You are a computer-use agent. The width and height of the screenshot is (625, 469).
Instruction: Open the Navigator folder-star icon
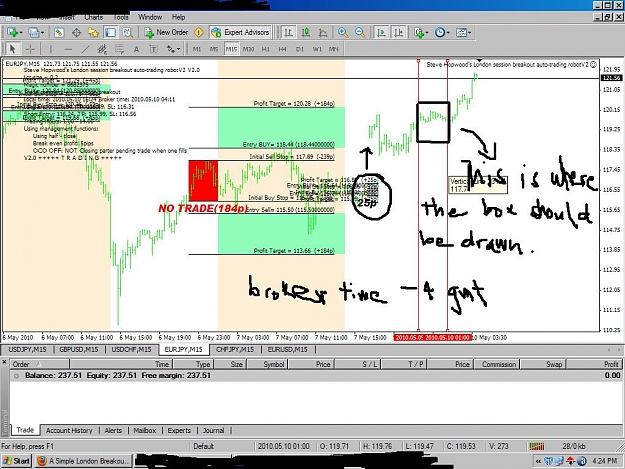[x=93, y=33]
